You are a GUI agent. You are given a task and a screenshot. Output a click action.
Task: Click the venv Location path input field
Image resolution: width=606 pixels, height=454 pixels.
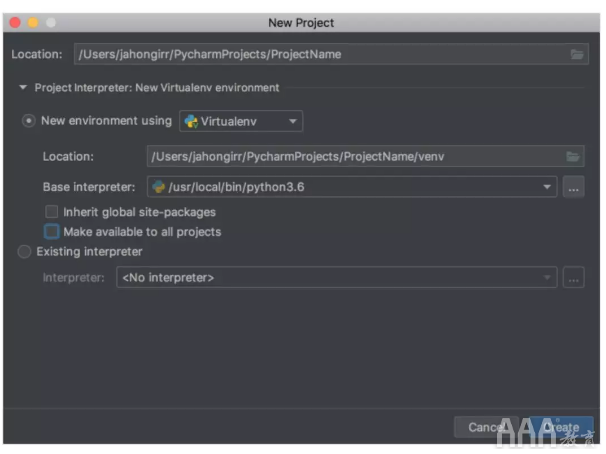[x=350, y=156]
